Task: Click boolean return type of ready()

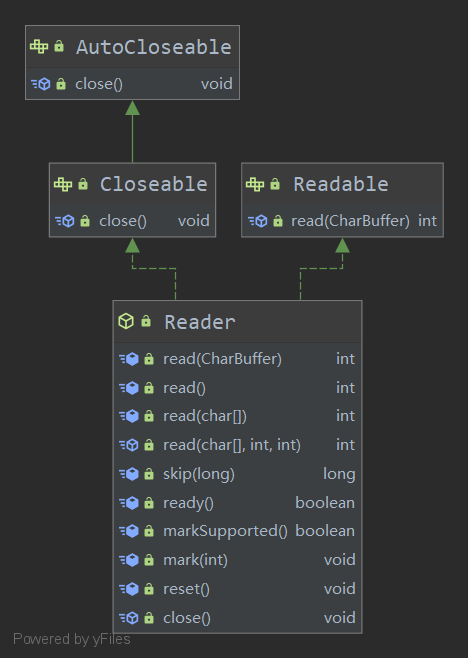Action: [x=325, y=503]
